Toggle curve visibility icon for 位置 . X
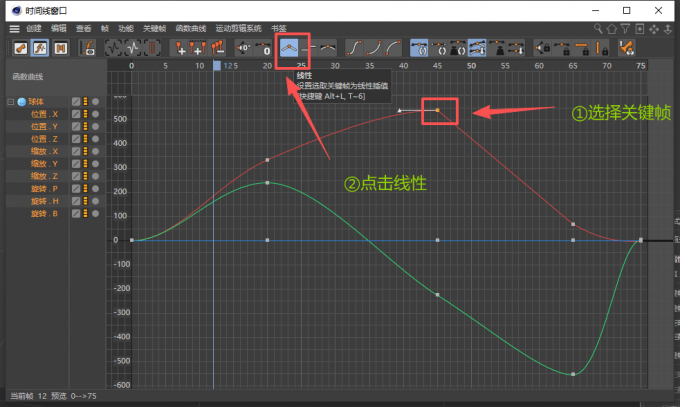The height and width of the screenshot is (407, 680). point(76,114)
